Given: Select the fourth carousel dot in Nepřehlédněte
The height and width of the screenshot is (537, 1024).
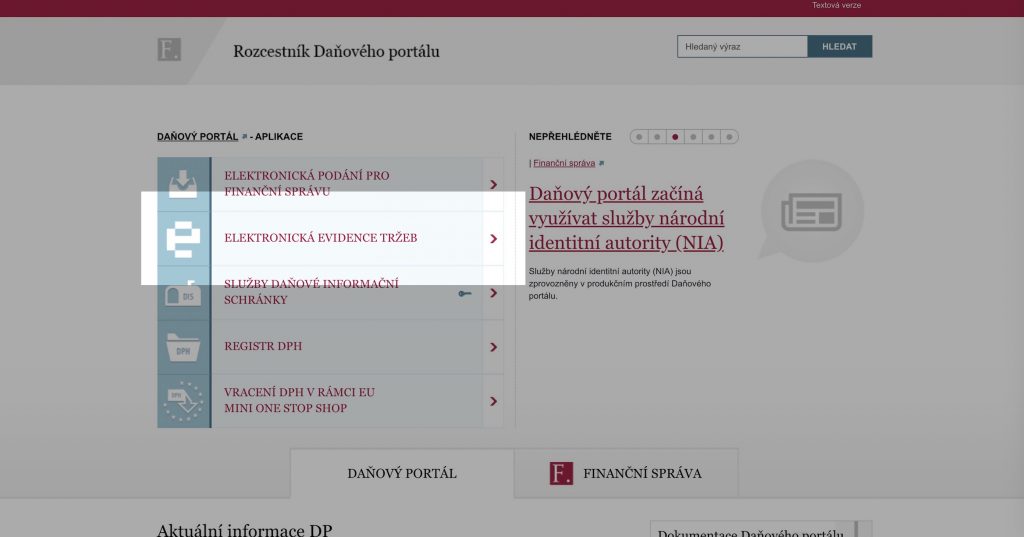Looking at the screenshot, I should coord(693,137).
